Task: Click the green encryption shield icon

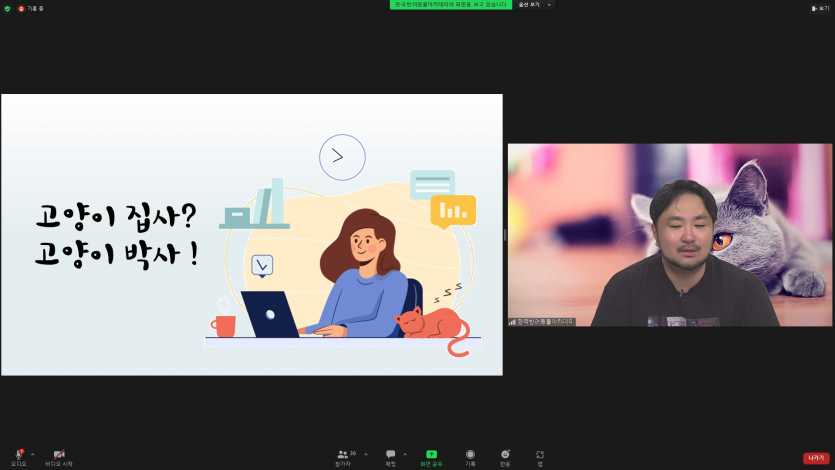Action: 7,9
